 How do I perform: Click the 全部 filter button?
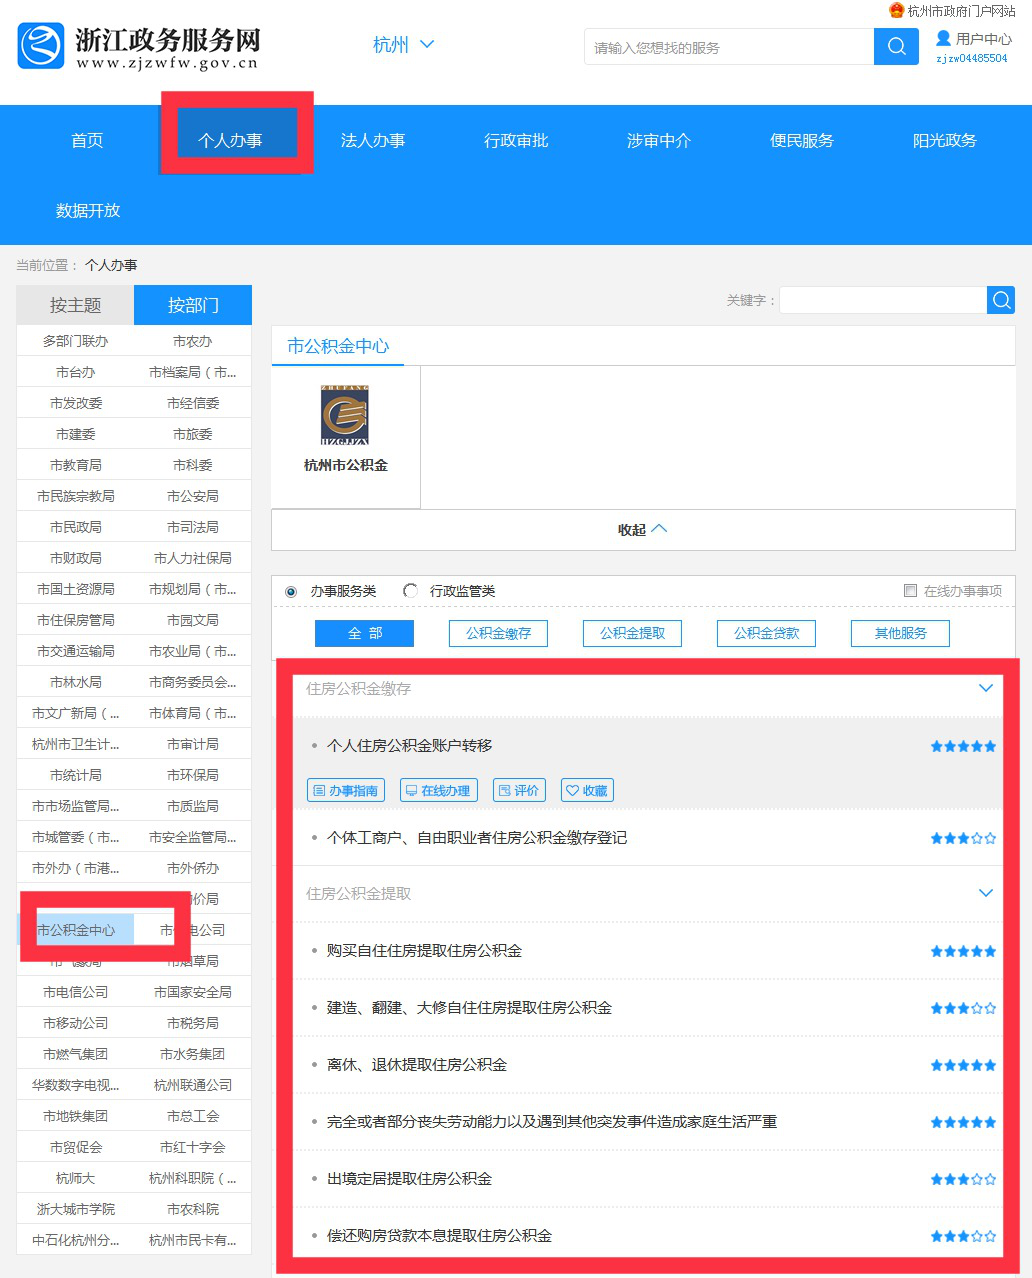point(364,633)
